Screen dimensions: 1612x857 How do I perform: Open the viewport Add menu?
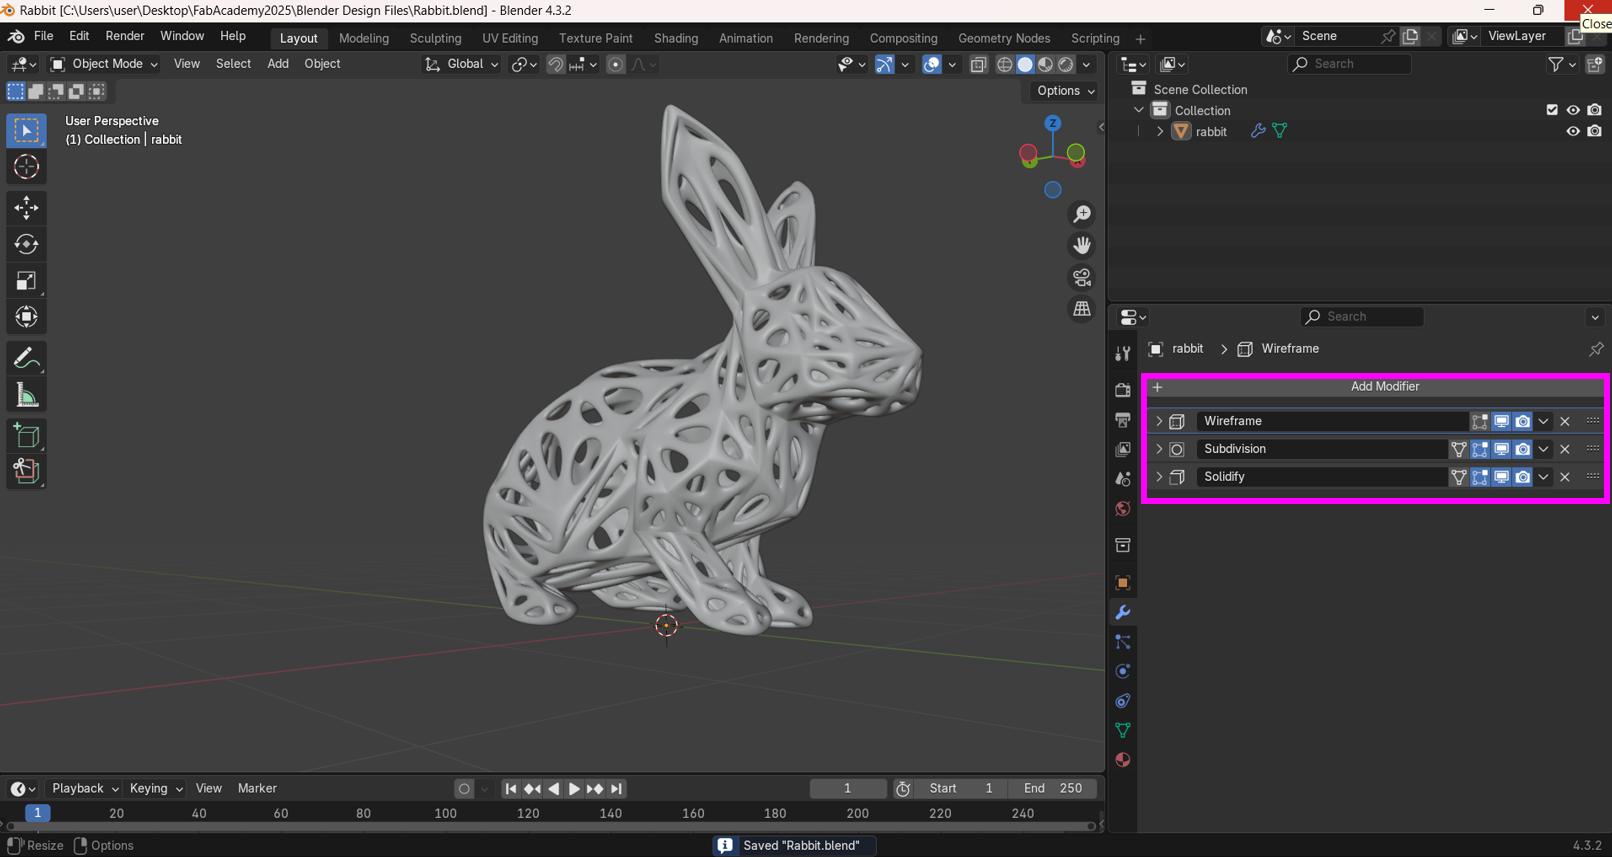tap(277, 64)
